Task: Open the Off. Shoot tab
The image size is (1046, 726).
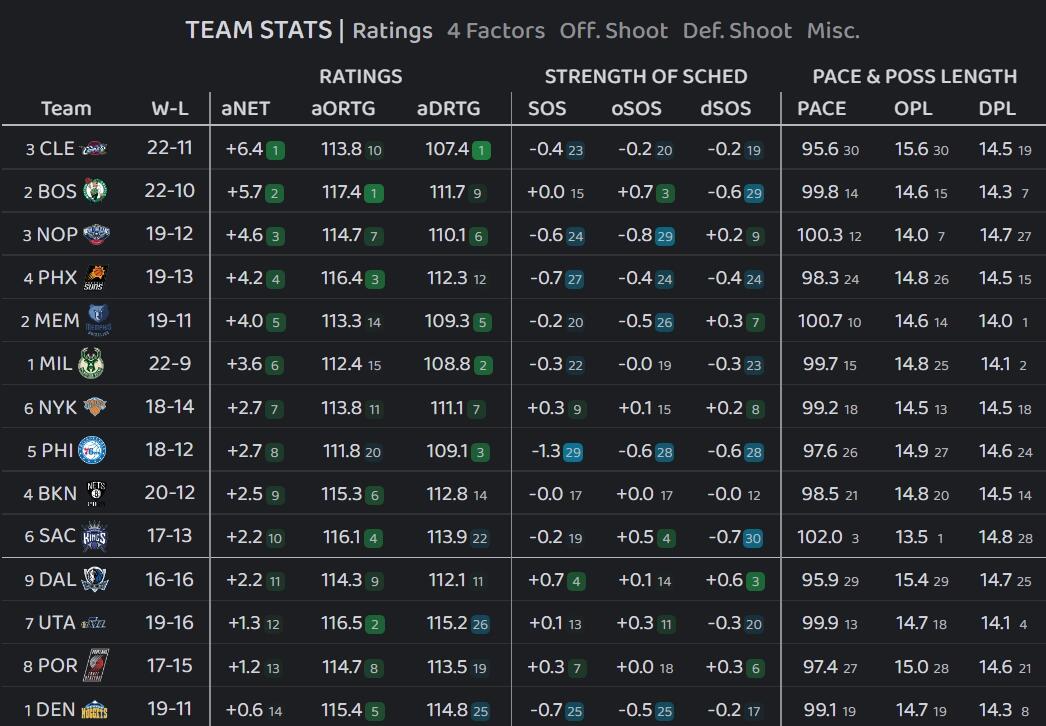Action: coord(613,31)
